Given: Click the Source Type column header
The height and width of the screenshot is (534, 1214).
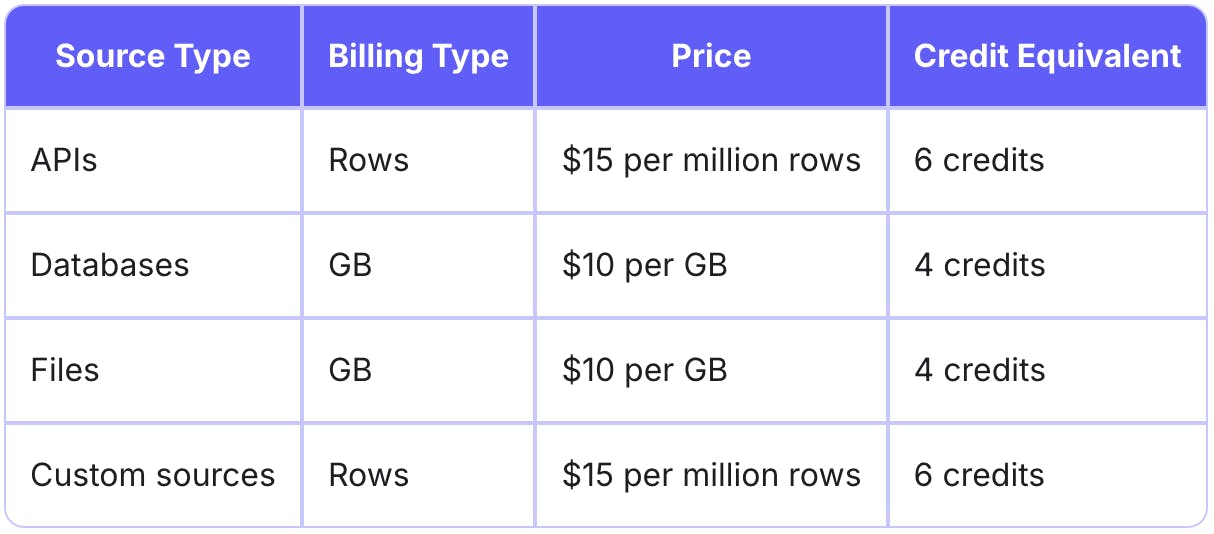Looking at the screenshot, I should (153, 56).
